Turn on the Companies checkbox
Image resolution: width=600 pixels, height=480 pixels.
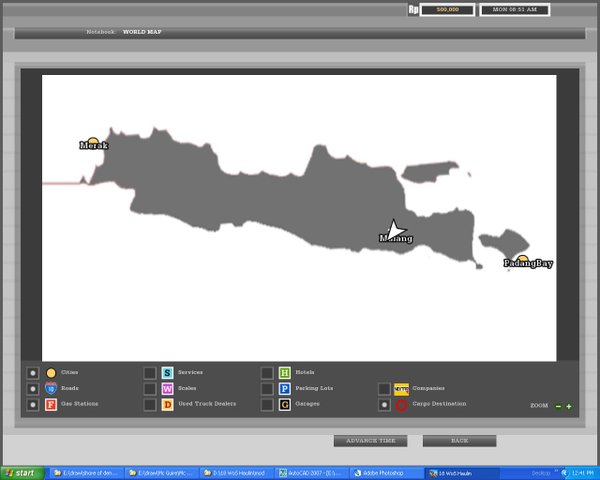(384, 388)
